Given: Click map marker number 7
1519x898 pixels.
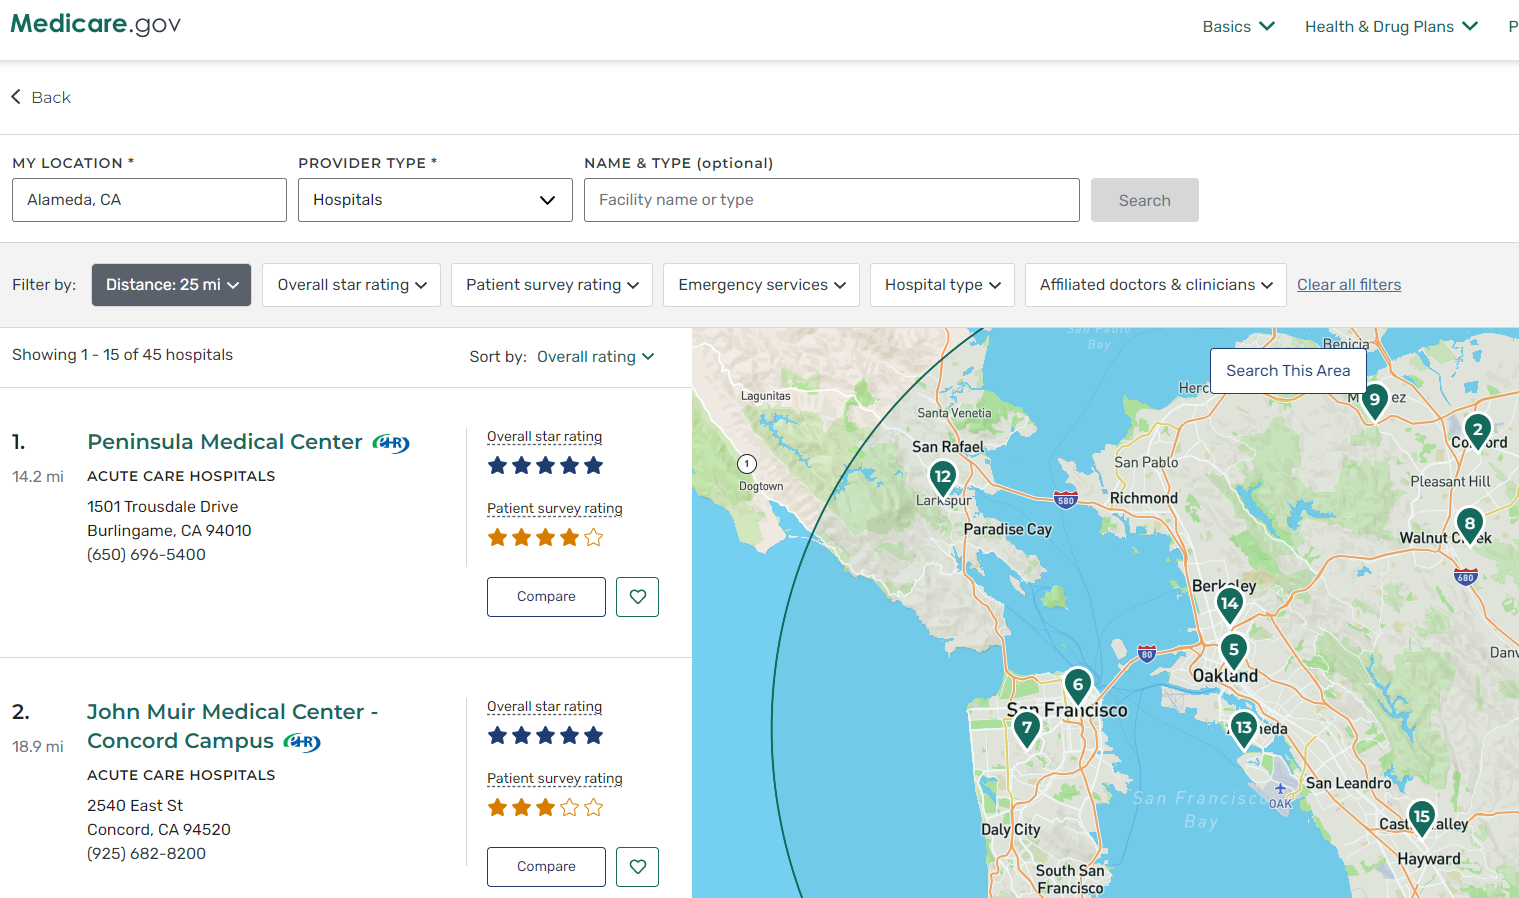Looking at the screenshot, I should pos(1027,729).
